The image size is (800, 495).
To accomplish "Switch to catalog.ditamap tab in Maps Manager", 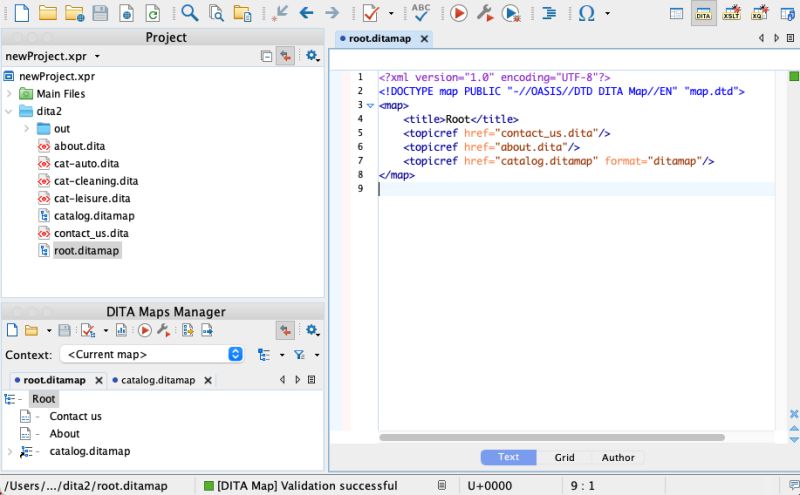I will [x=158, y=380].
